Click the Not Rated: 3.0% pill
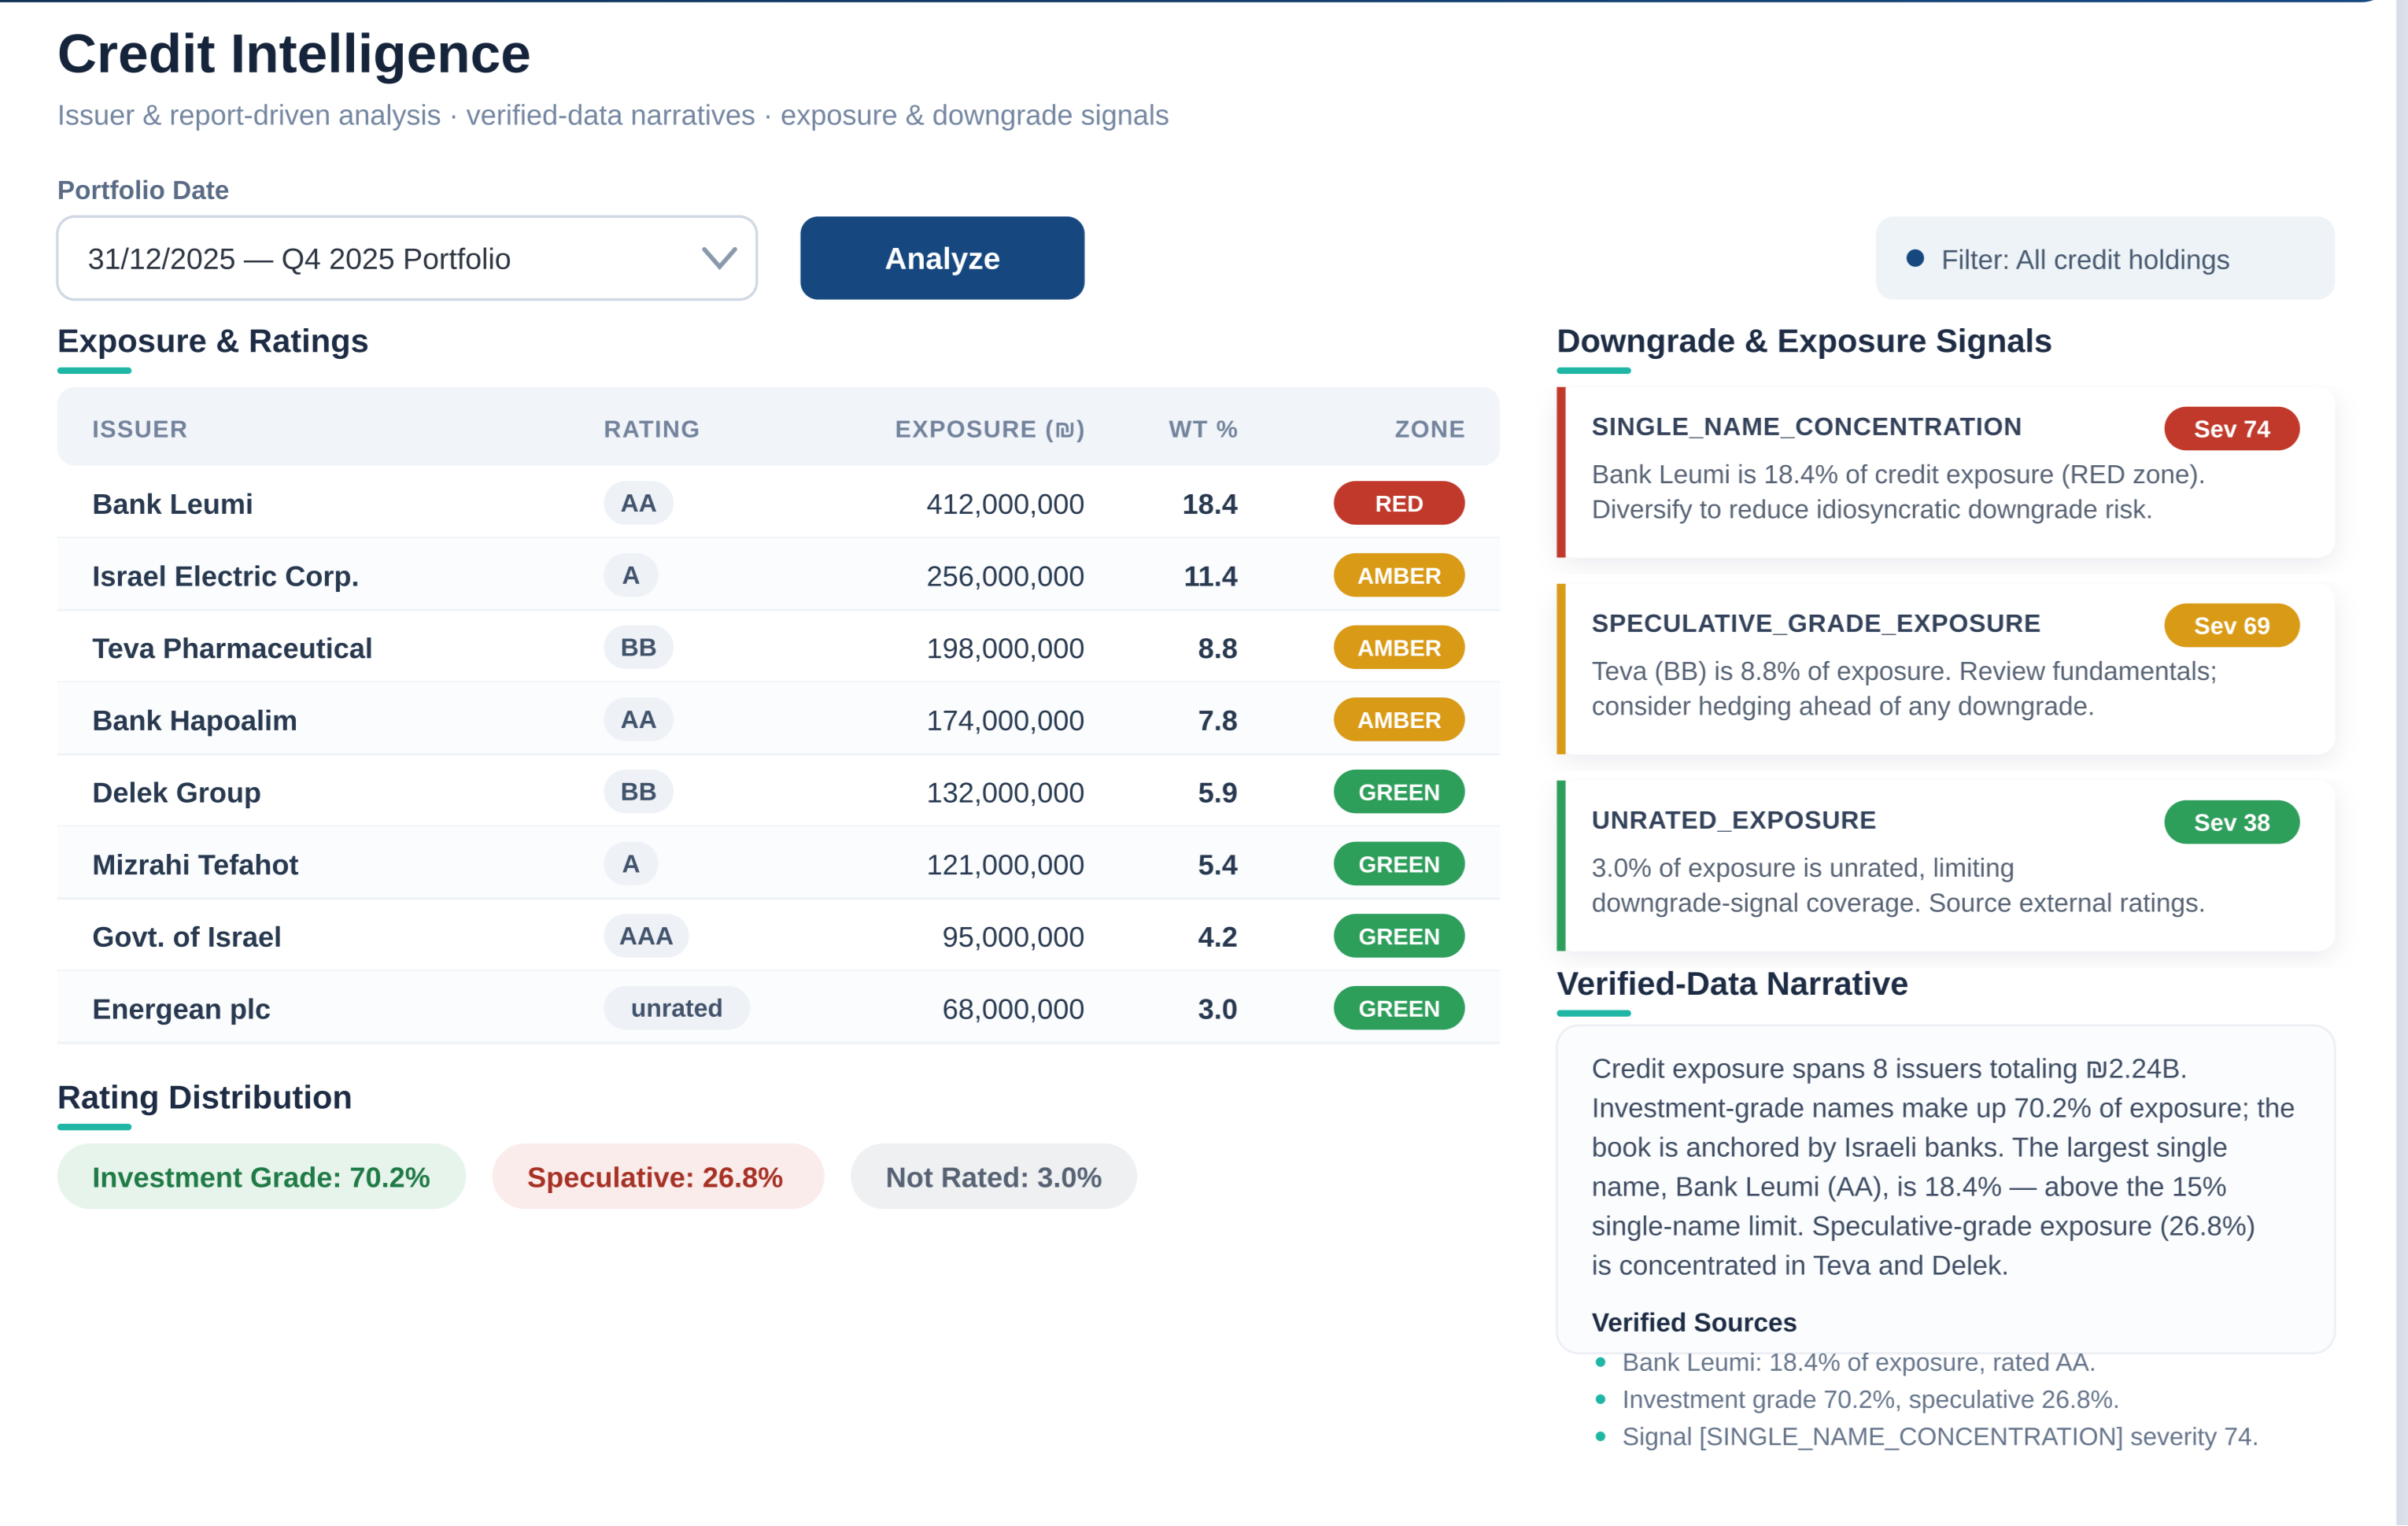The image size is (2408, 1526). click(992, 1176)
